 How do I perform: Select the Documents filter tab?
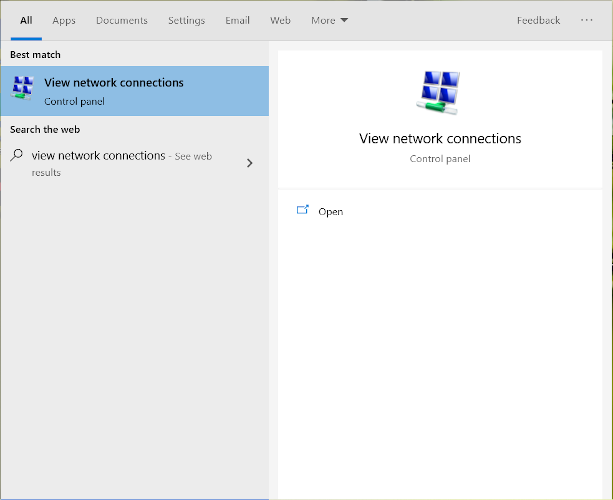tap(122, 20)
